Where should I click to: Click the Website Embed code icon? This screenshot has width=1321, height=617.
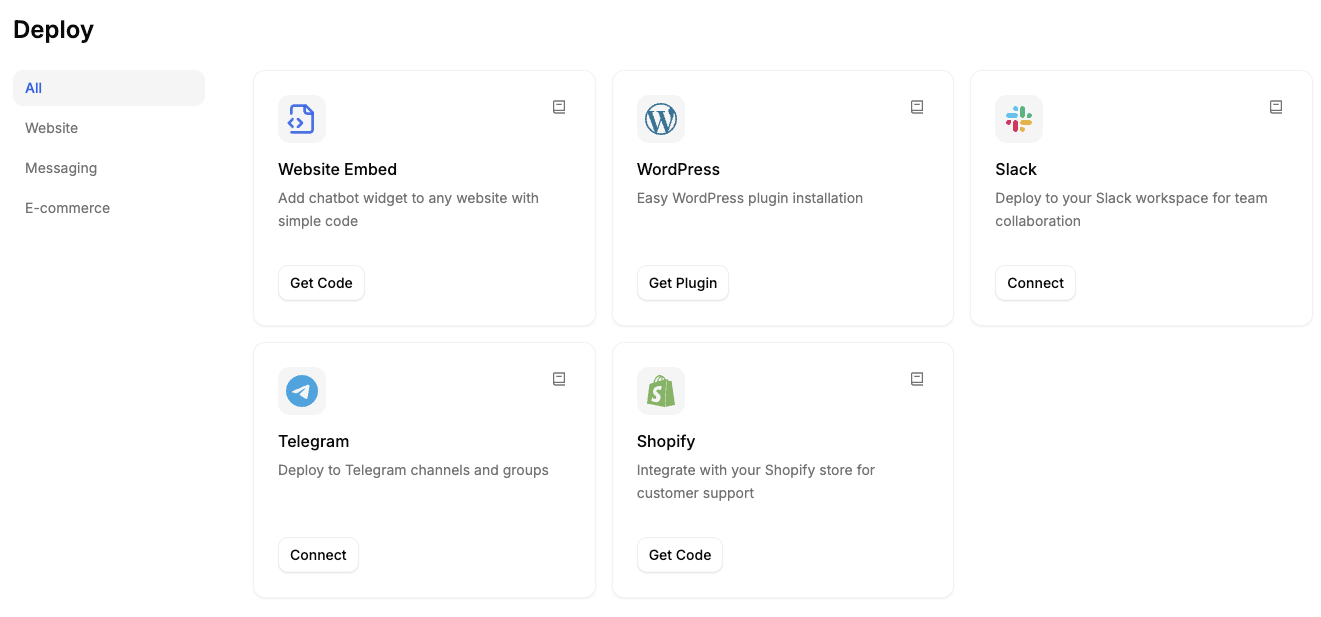[301, 119]
